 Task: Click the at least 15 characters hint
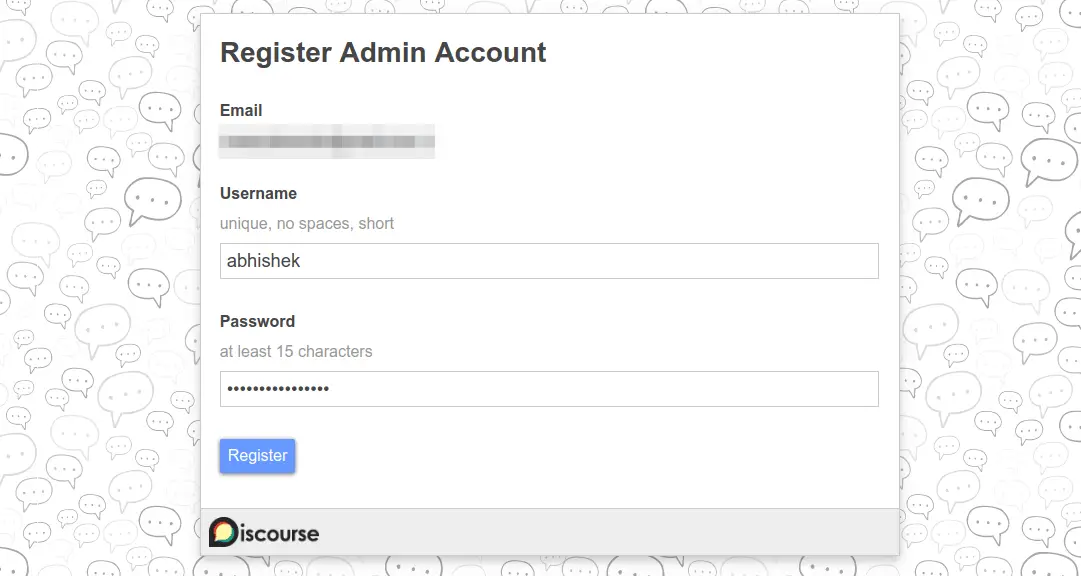pyautogui.click(x=296, y=351)
